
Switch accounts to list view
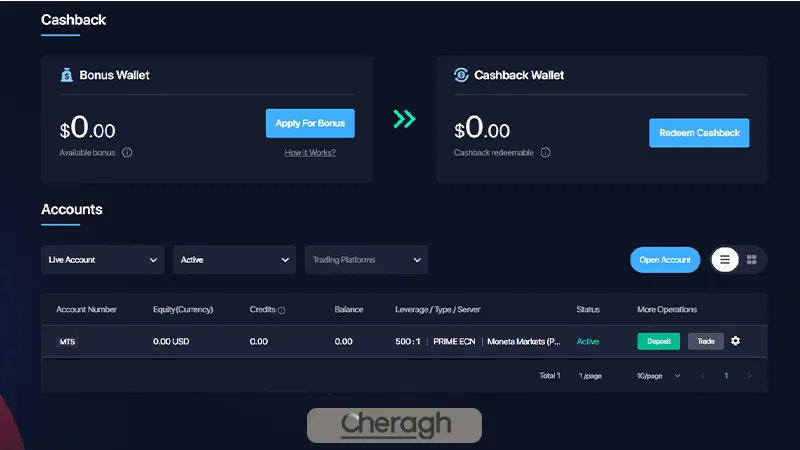(724, 260)
